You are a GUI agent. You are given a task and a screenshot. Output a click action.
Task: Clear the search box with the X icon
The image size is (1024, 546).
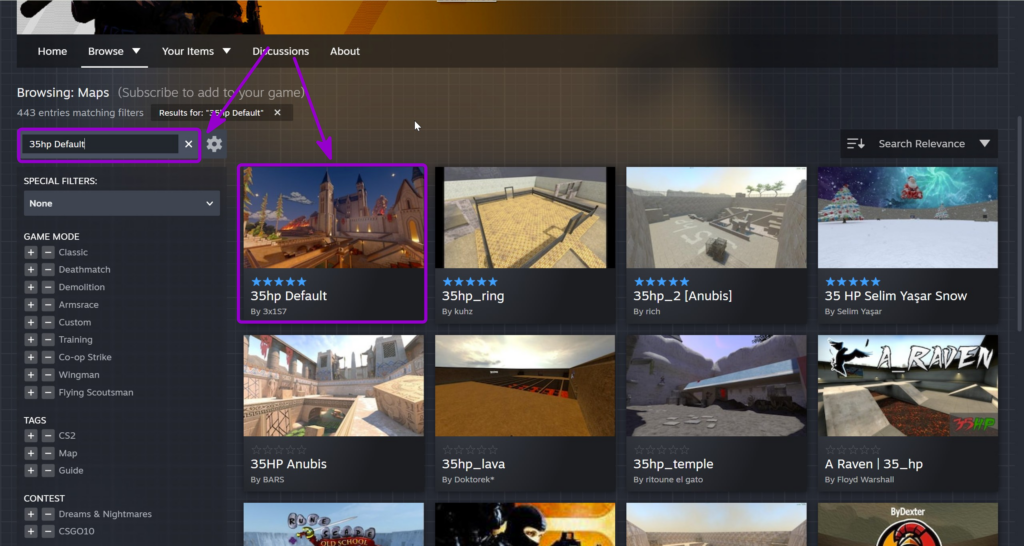coord(189,144)
